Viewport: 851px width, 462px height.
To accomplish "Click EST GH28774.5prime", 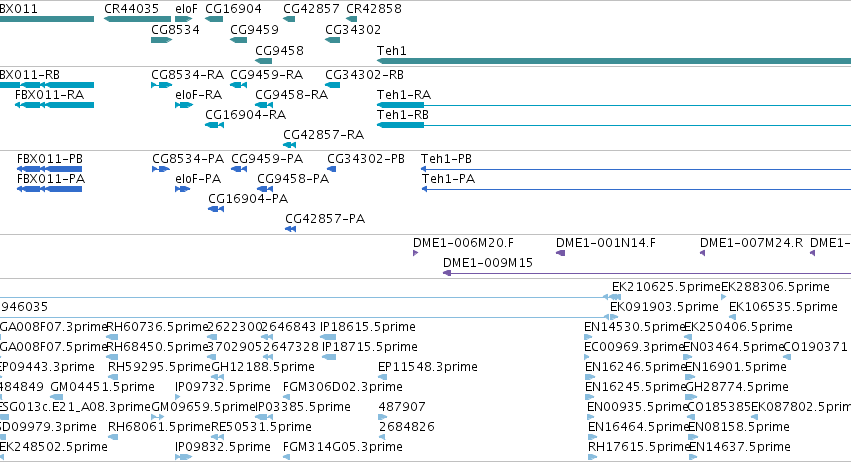I will coord(737,387).
